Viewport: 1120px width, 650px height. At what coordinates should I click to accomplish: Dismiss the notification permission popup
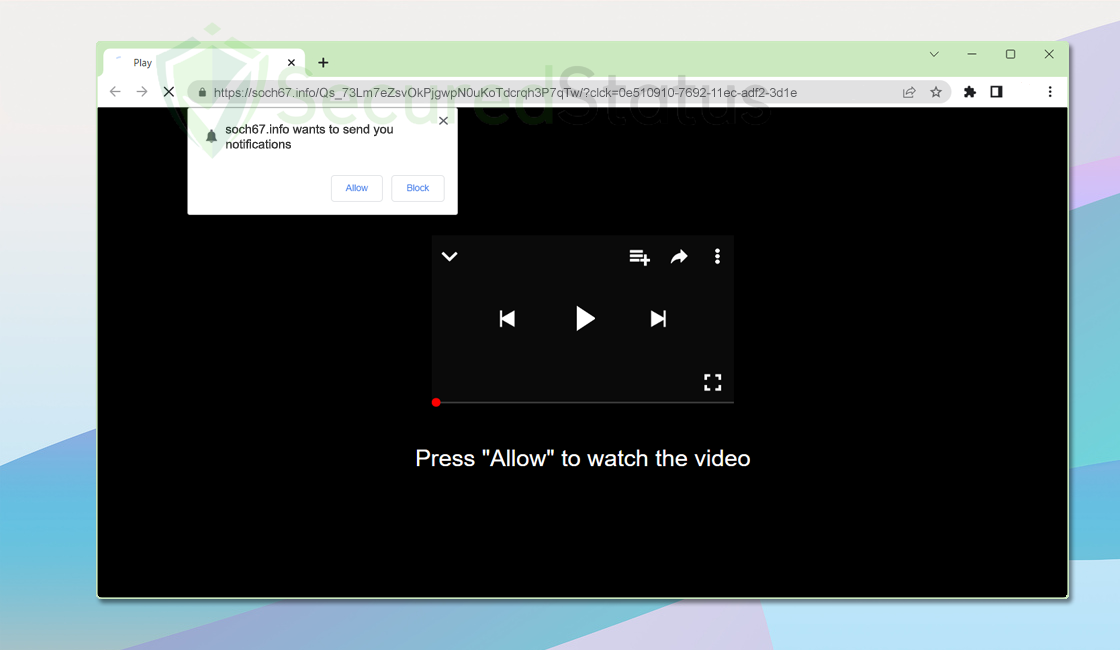444,121
